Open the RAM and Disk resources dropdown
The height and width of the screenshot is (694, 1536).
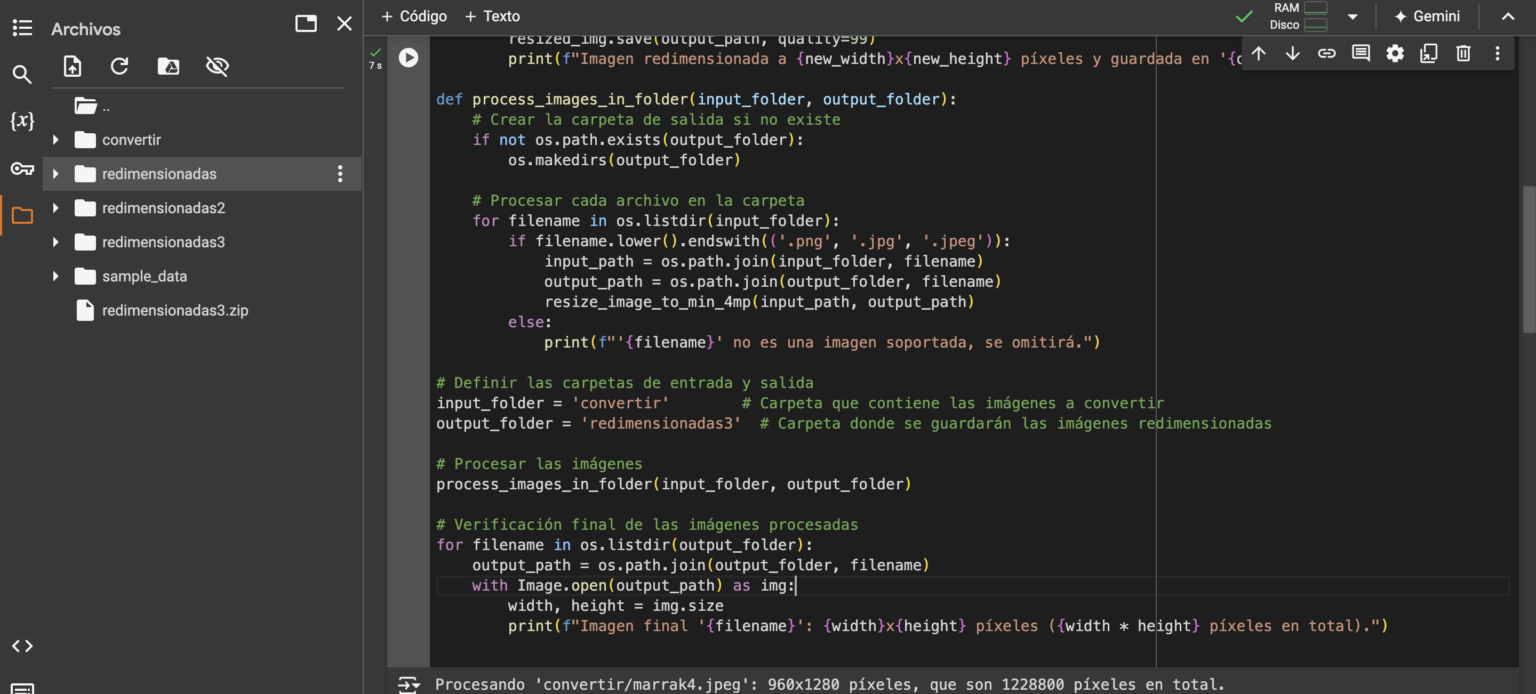(x=1352, y=16)
